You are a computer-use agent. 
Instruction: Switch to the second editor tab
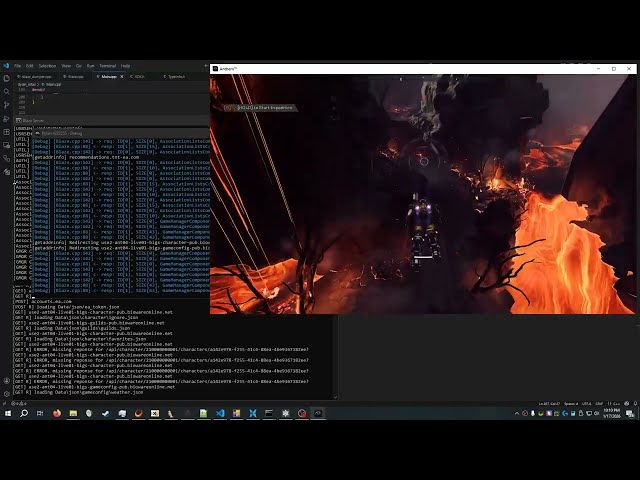74,77
